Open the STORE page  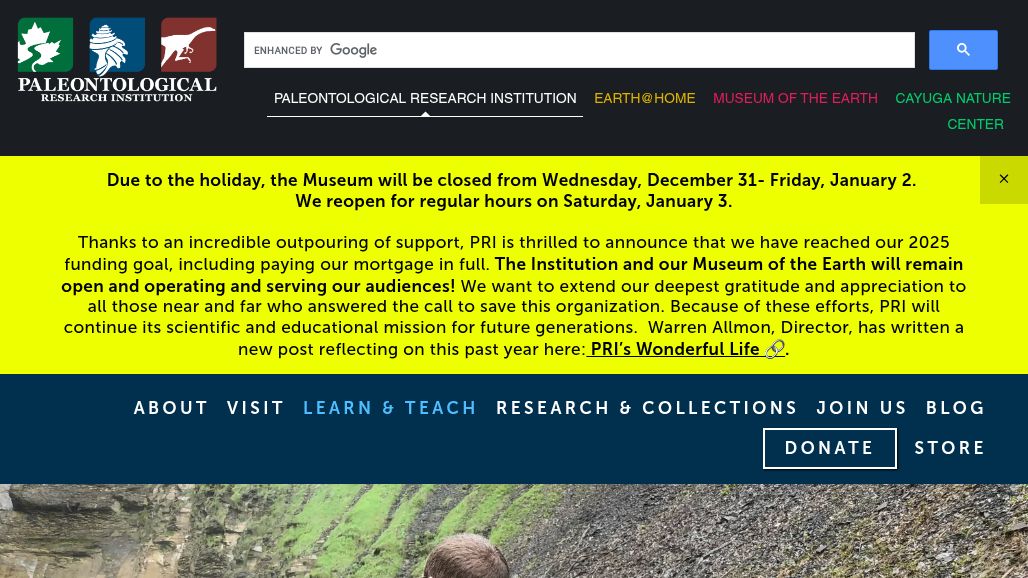click(950, 448)
